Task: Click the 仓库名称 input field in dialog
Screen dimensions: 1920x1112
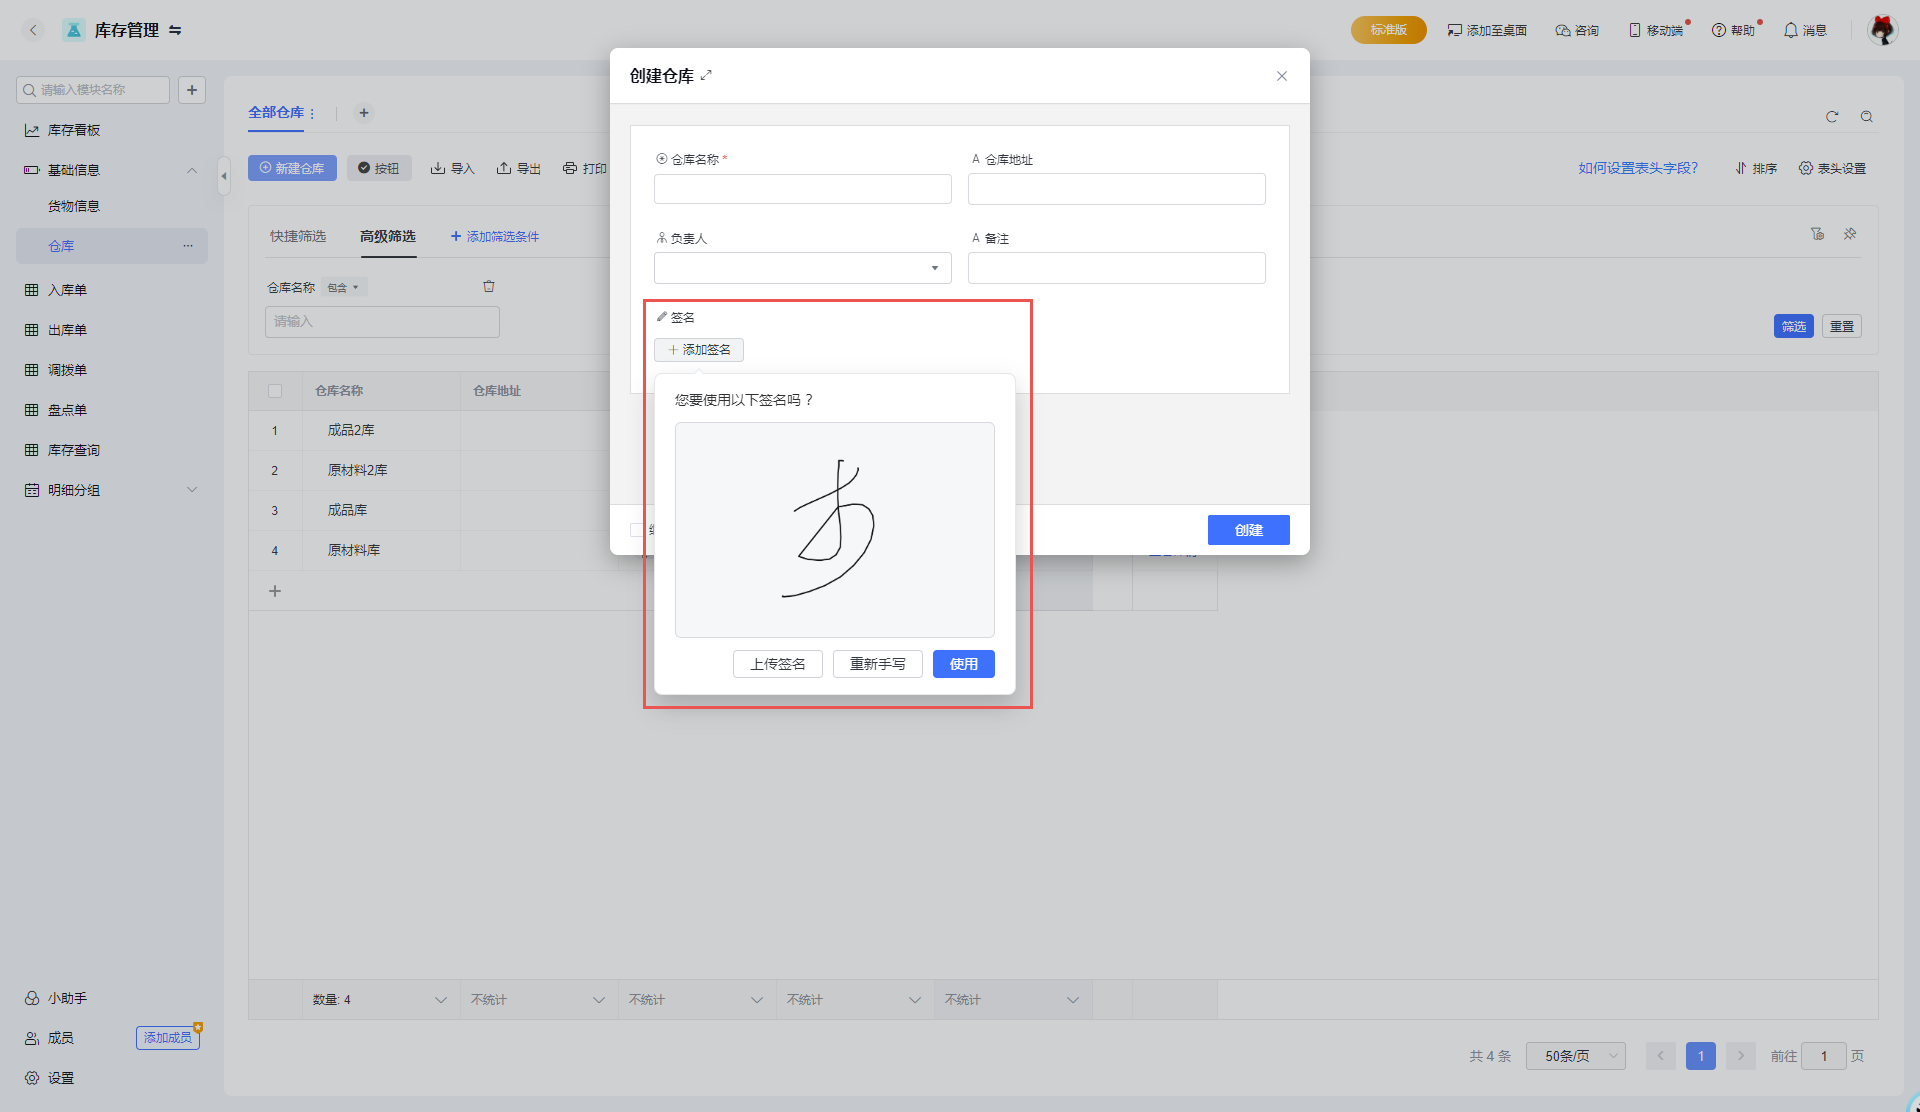Action: pyautogui.click(x=802, y=189)
